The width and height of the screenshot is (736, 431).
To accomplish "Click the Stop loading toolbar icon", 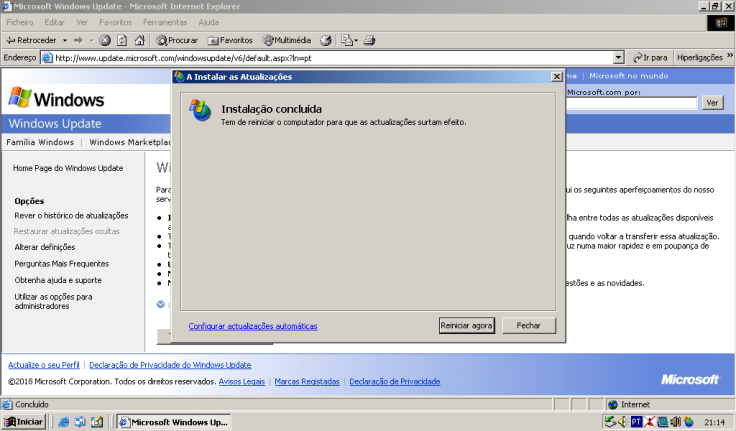I will coord(105,40).
